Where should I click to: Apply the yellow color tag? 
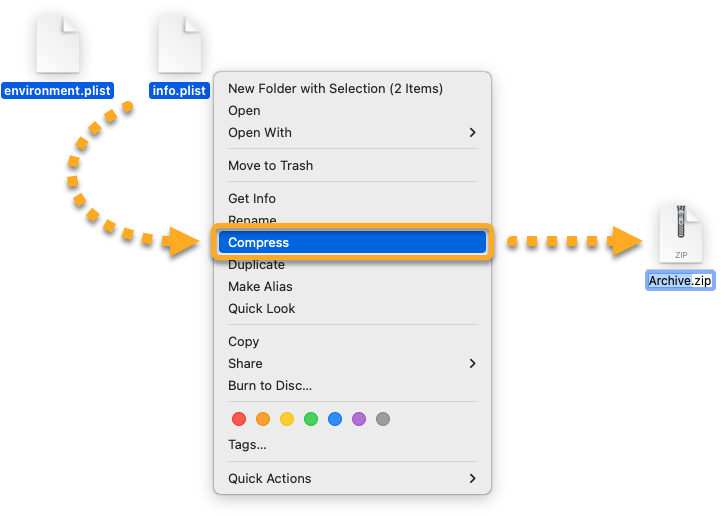pyautogui.click(x=287, y=419)
